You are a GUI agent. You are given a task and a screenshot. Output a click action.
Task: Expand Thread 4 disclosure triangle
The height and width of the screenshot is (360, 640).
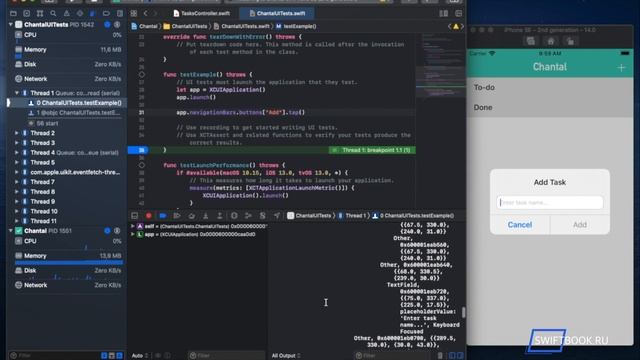point(17,153)
